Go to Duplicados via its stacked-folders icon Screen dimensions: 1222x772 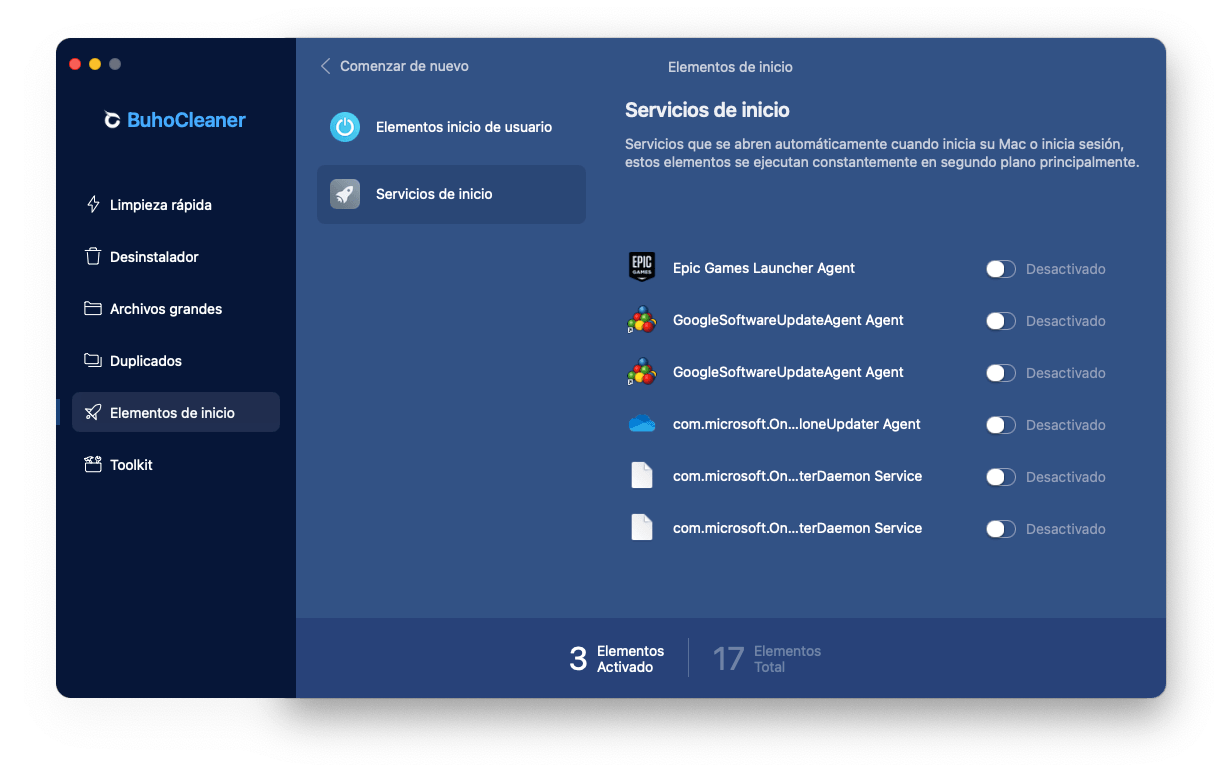[x=93, y=360]
